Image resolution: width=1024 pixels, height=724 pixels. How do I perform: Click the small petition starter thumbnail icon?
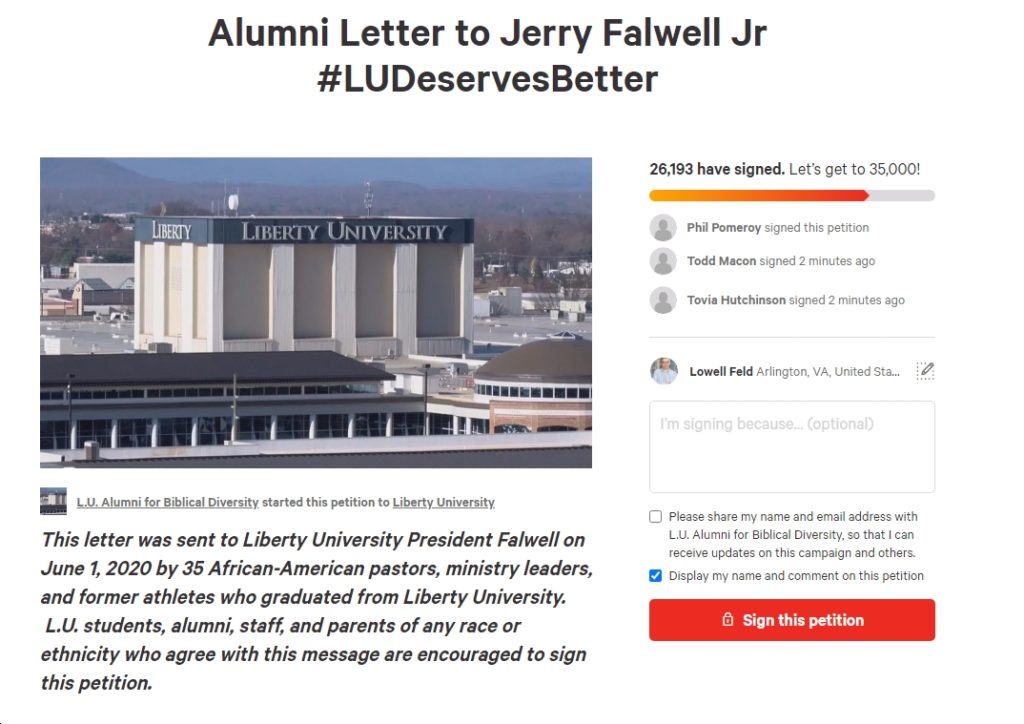(x=53, y=501)
